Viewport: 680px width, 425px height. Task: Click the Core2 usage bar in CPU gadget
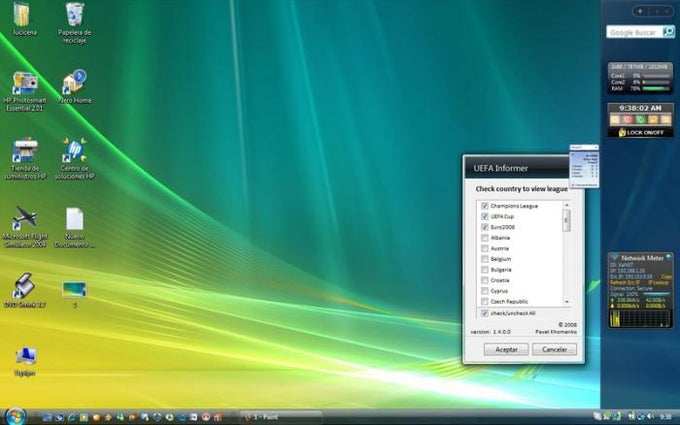pyautogui.click(x=656, y=82)
